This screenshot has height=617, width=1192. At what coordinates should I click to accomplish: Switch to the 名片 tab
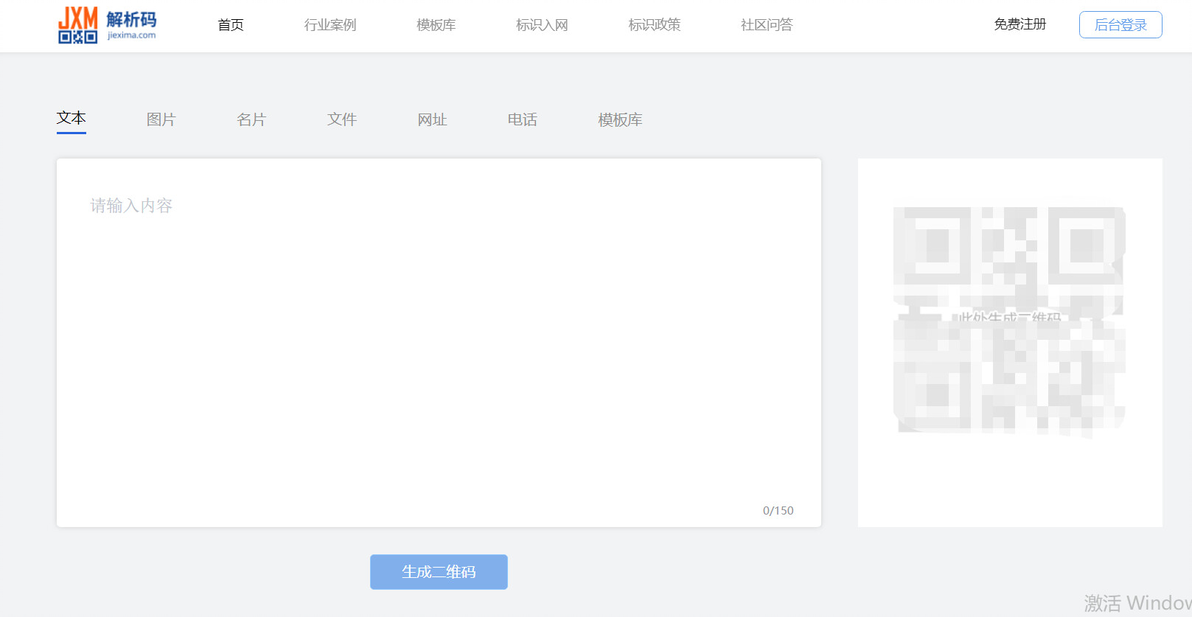pyautogui.click(x=252, y=119)
